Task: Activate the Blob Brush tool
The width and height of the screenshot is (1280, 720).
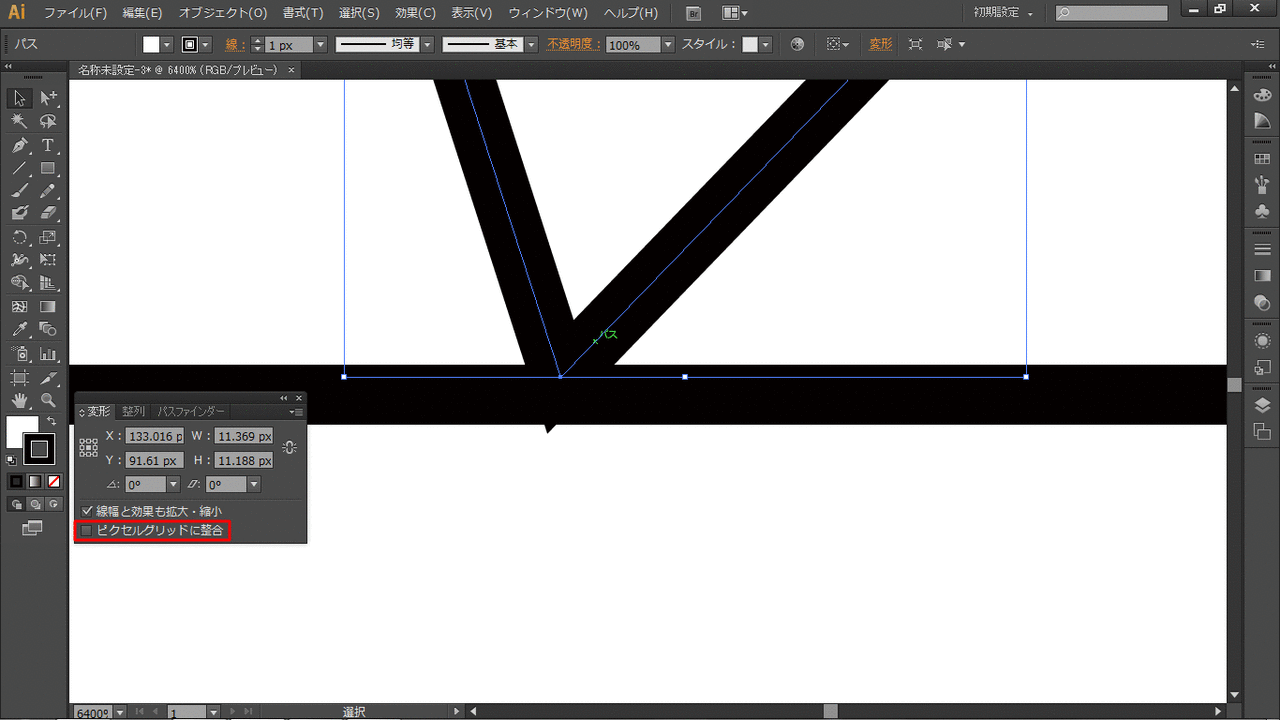Action: coord(19,213)
